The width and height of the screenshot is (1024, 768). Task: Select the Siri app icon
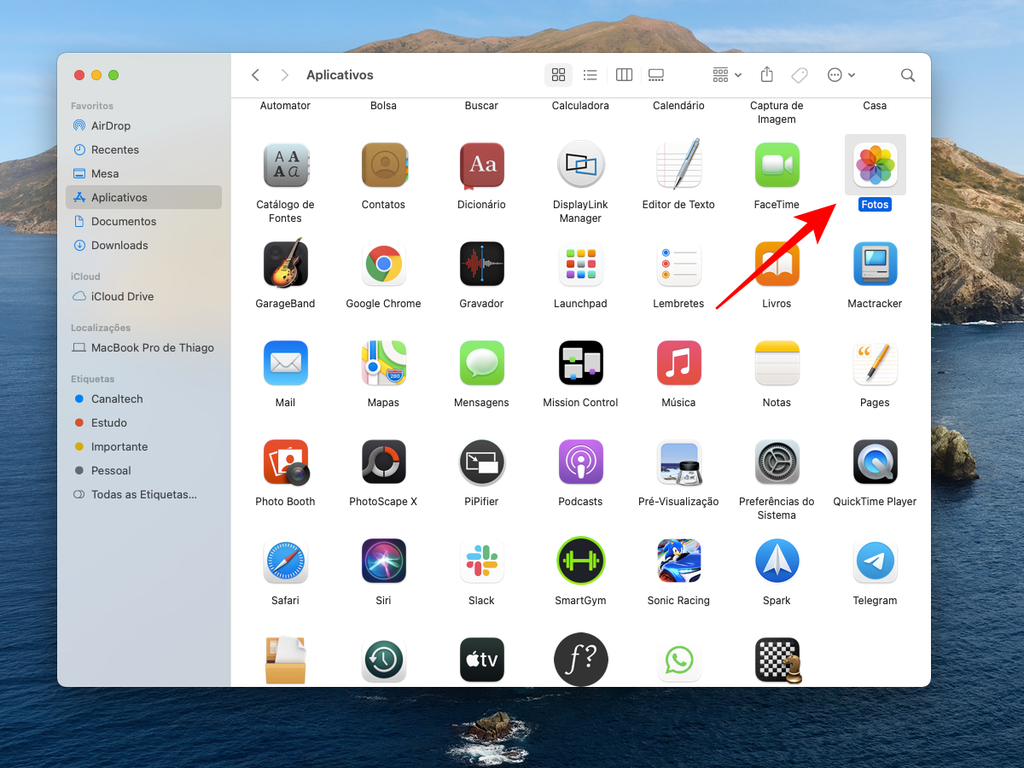click(x=383, y=561)
